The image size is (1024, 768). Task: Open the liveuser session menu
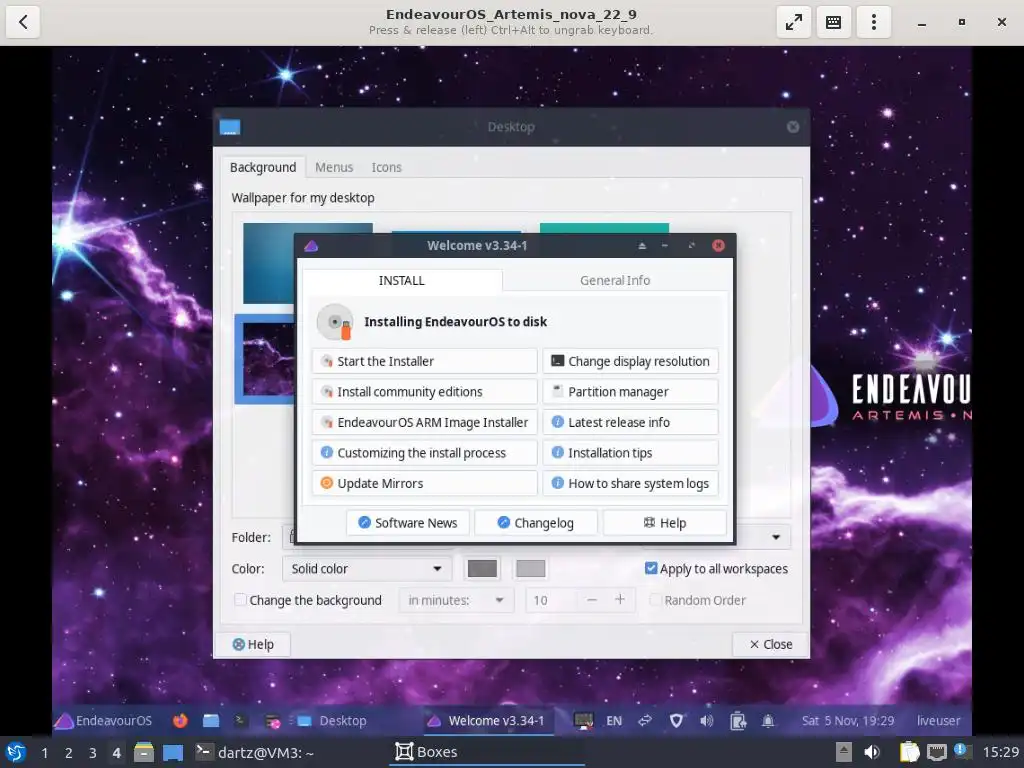pyautogui.click(x=938, y=720)
